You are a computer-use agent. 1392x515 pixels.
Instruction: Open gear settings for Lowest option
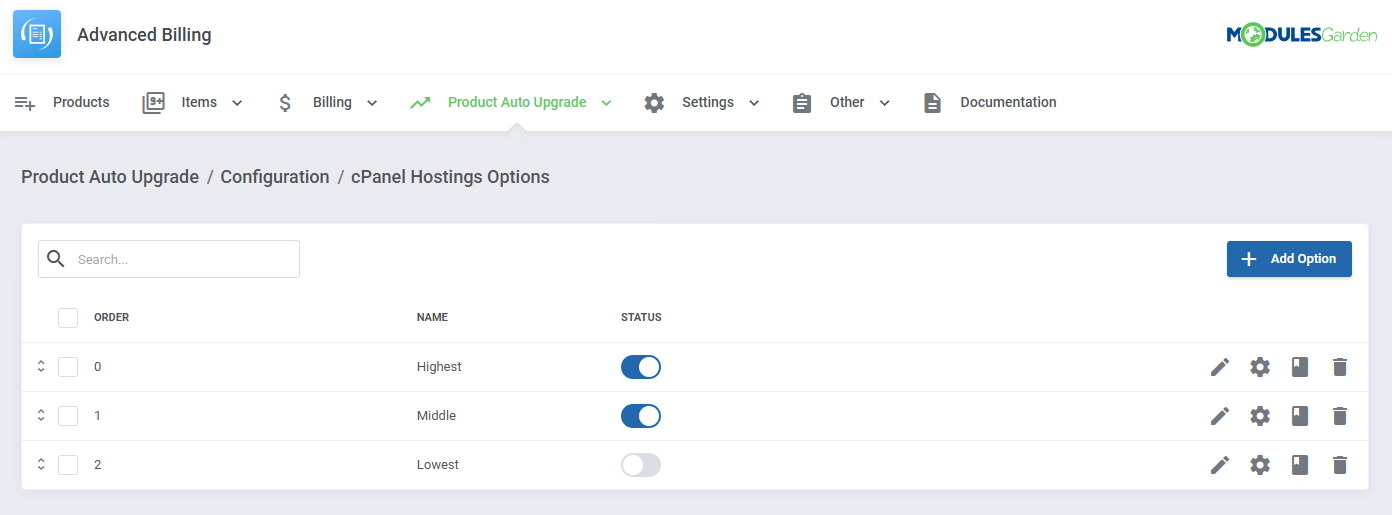[x=1260, y=465]
